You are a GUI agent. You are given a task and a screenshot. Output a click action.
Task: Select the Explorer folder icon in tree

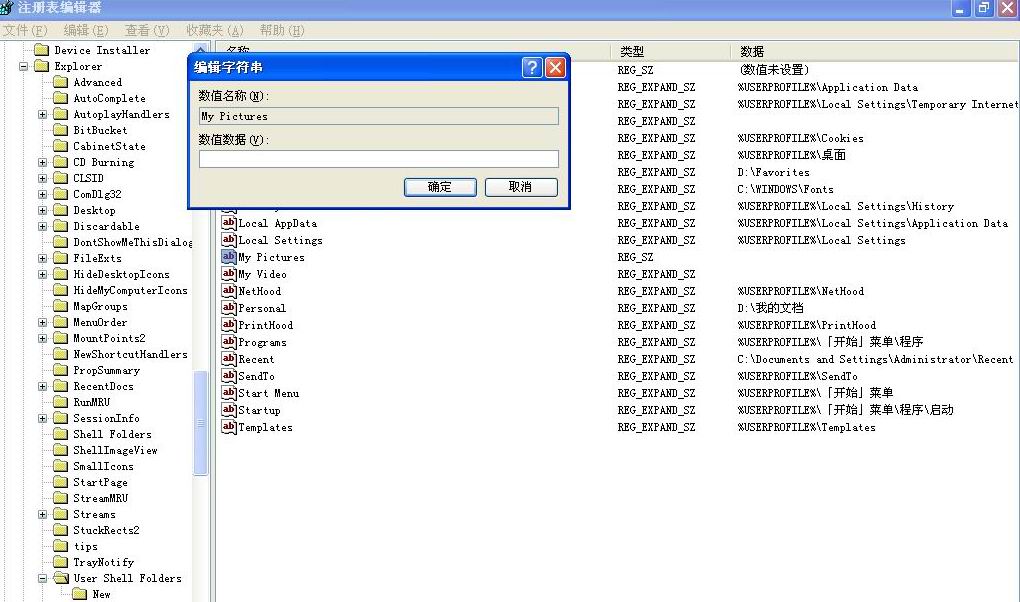tap(41, 66)
